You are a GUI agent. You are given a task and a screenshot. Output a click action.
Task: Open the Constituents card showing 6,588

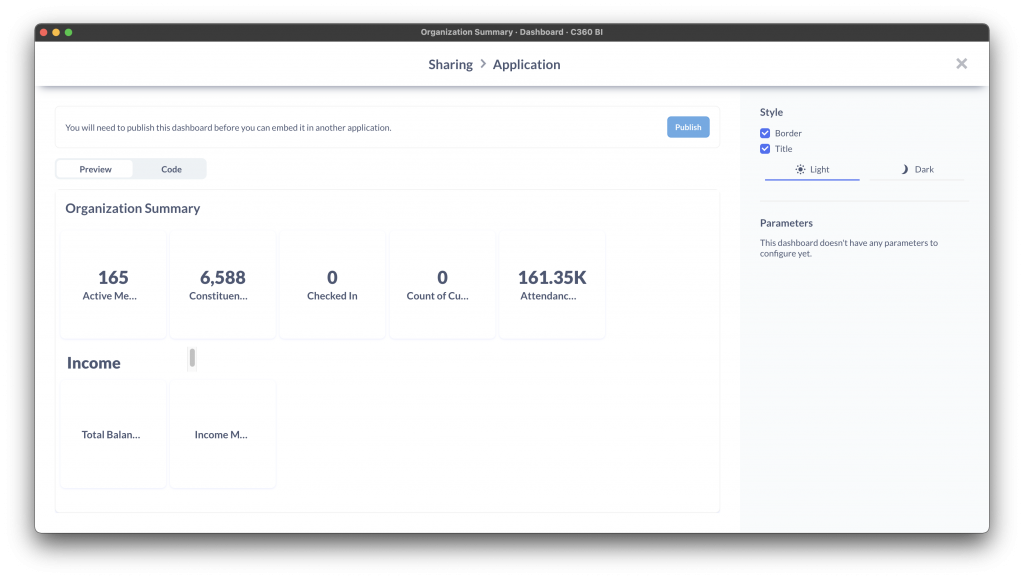click(x=223, y=285)
